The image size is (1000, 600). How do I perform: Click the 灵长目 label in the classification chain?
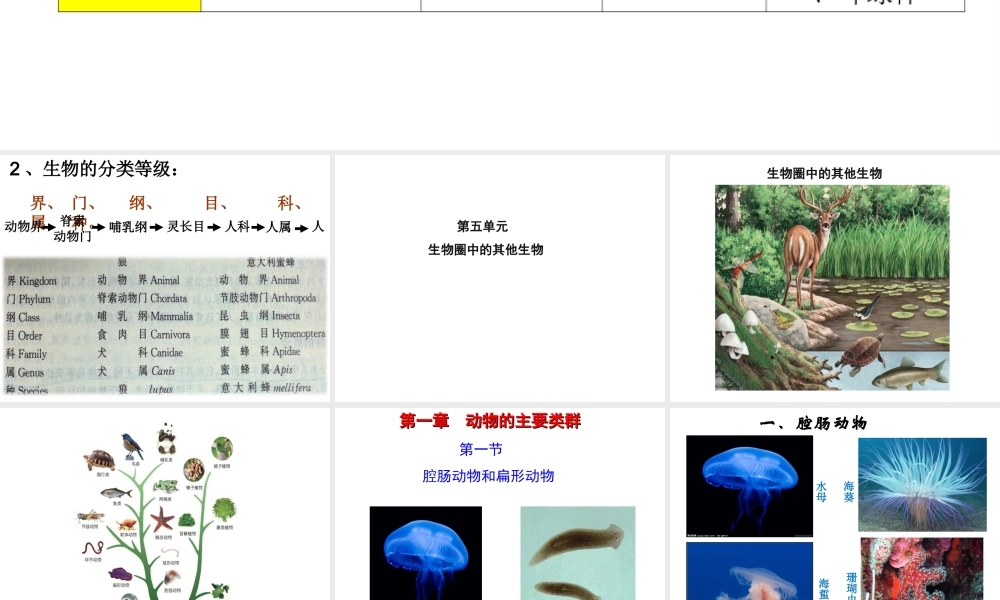click(x=186, y=227)
